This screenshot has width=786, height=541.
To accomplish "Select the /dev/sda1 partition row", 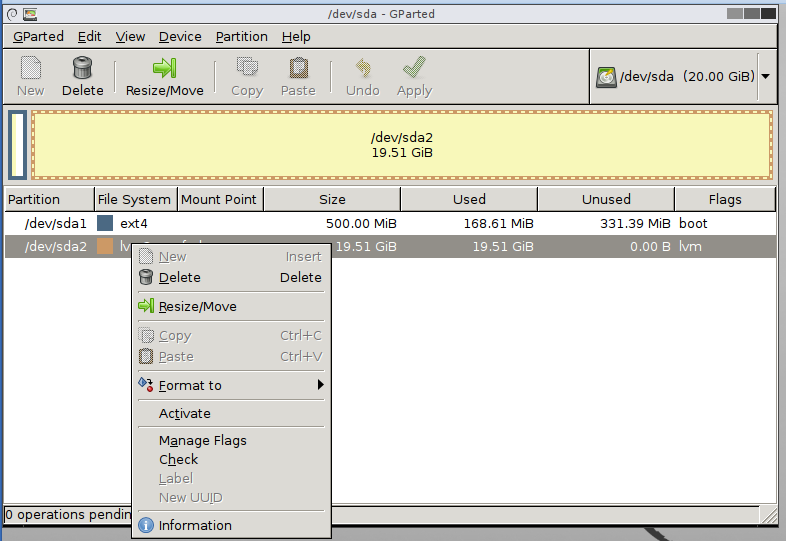I will (x=390, y=223).
